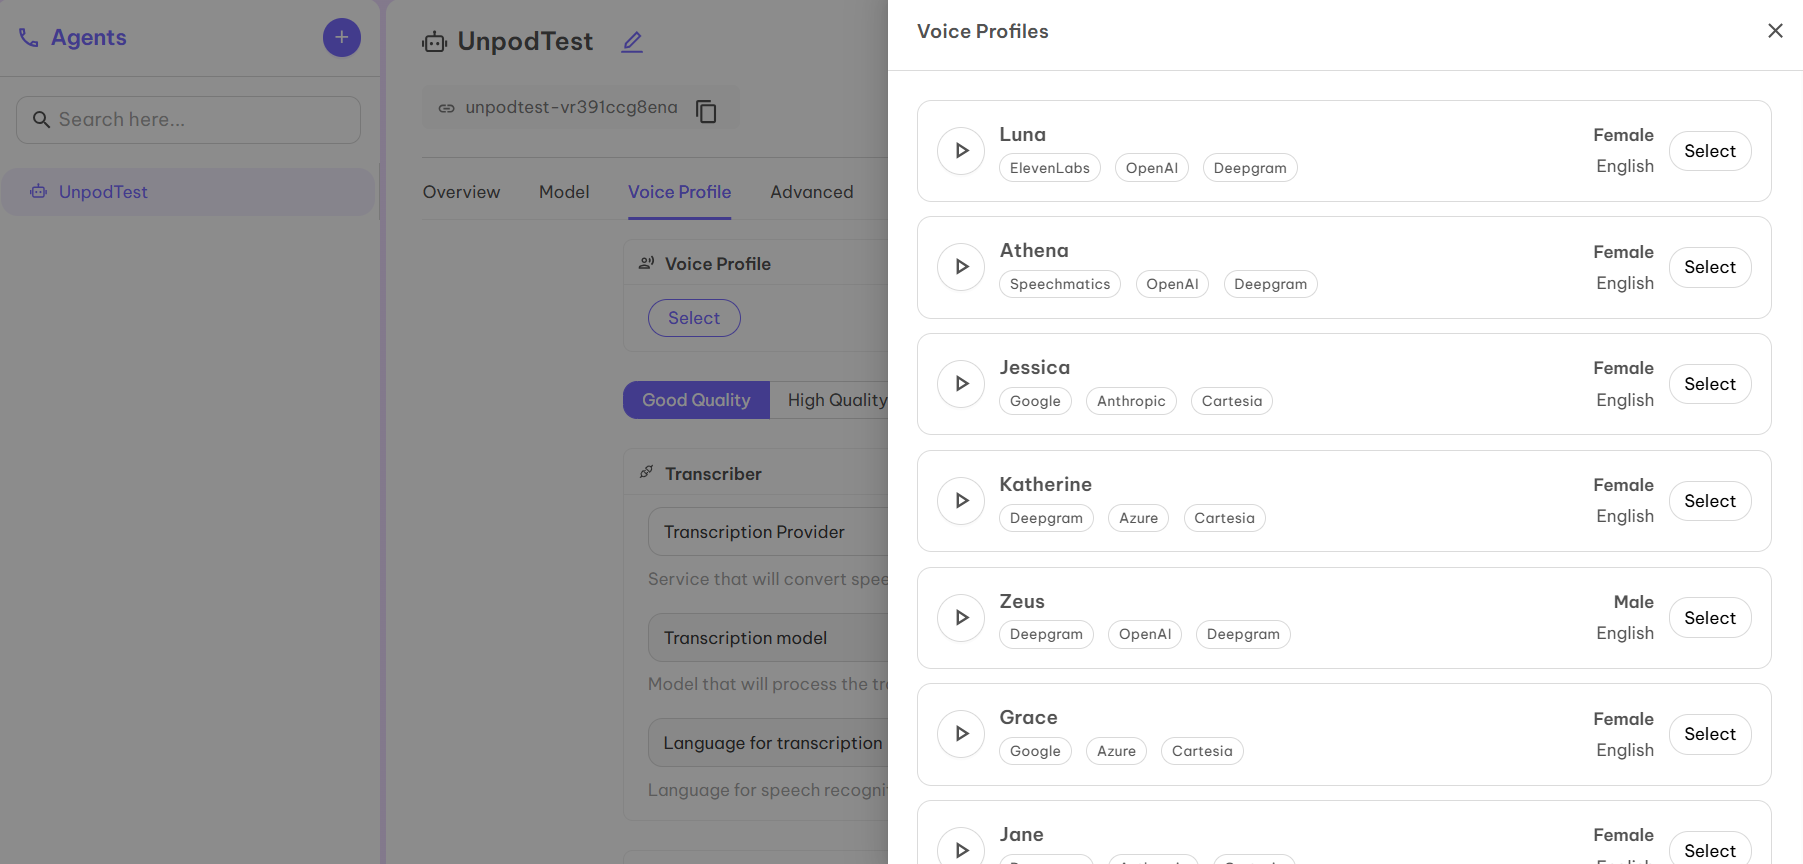Toggle Good Quality option
The width and height of the screenshot is (1803, 864).
pos(696,400)
